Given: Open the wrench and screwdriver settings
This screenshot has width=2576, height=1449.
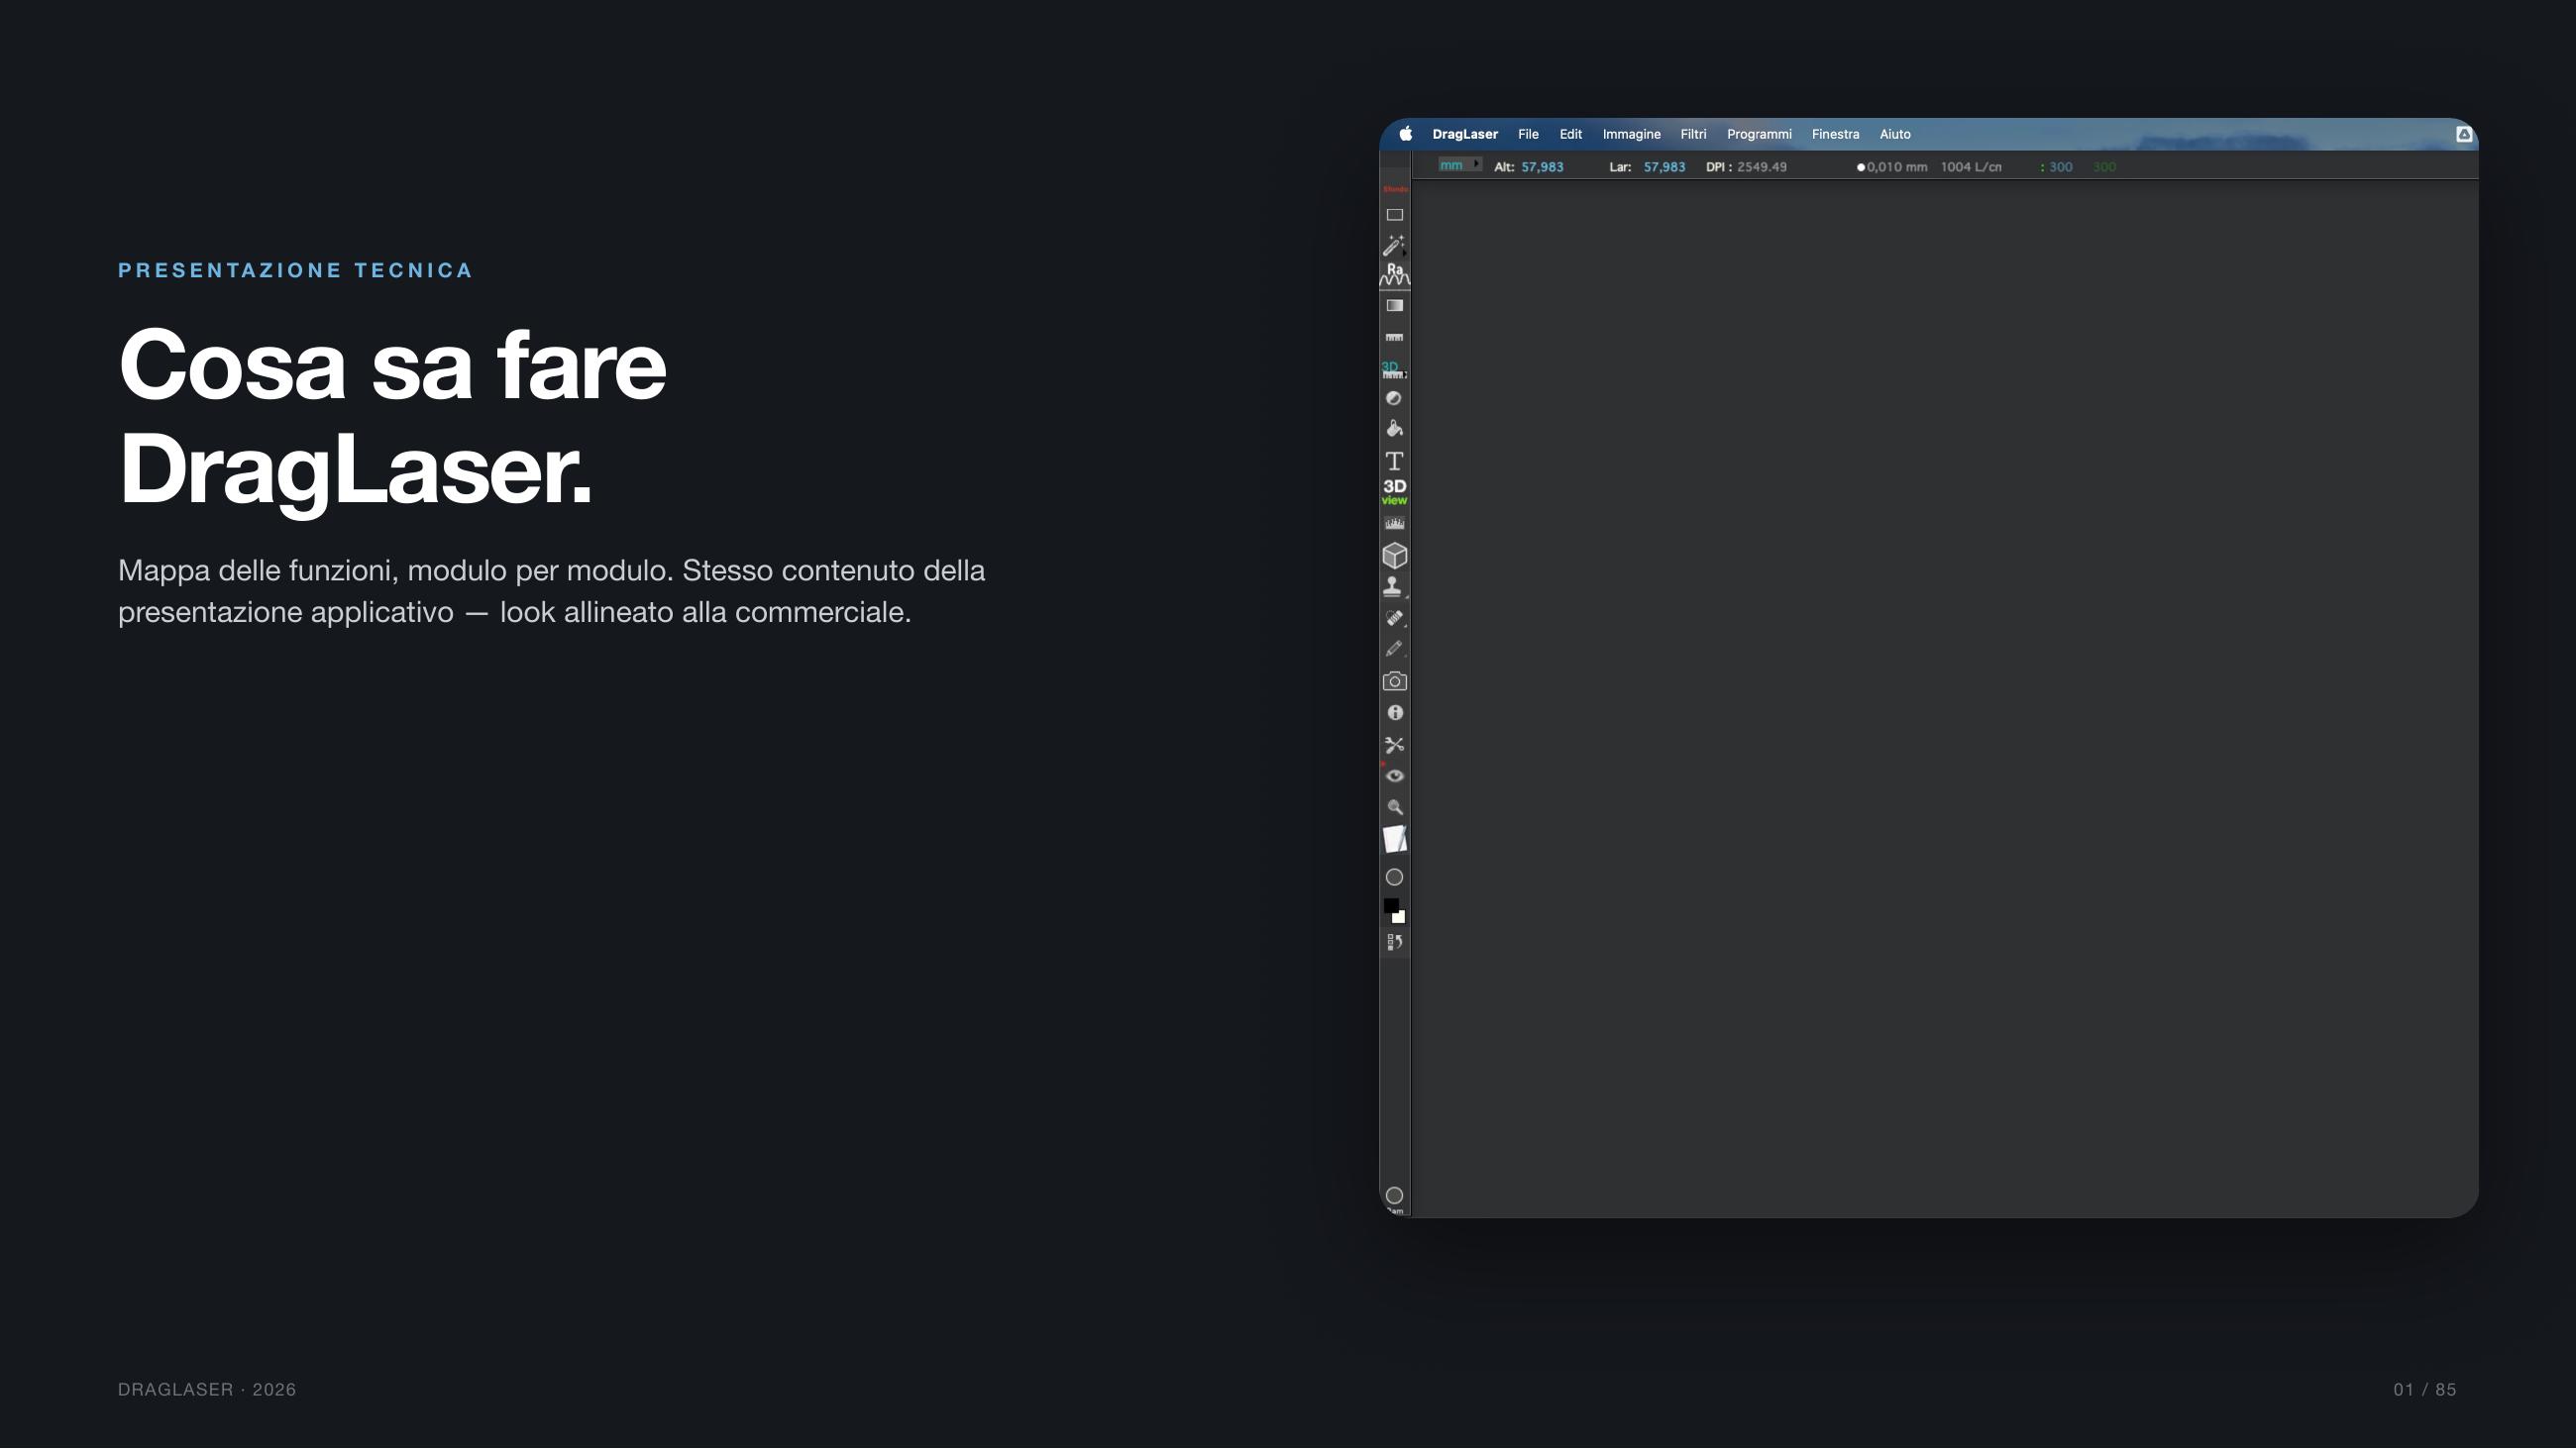Looking at the screenshot, I should pos(1394,745).
